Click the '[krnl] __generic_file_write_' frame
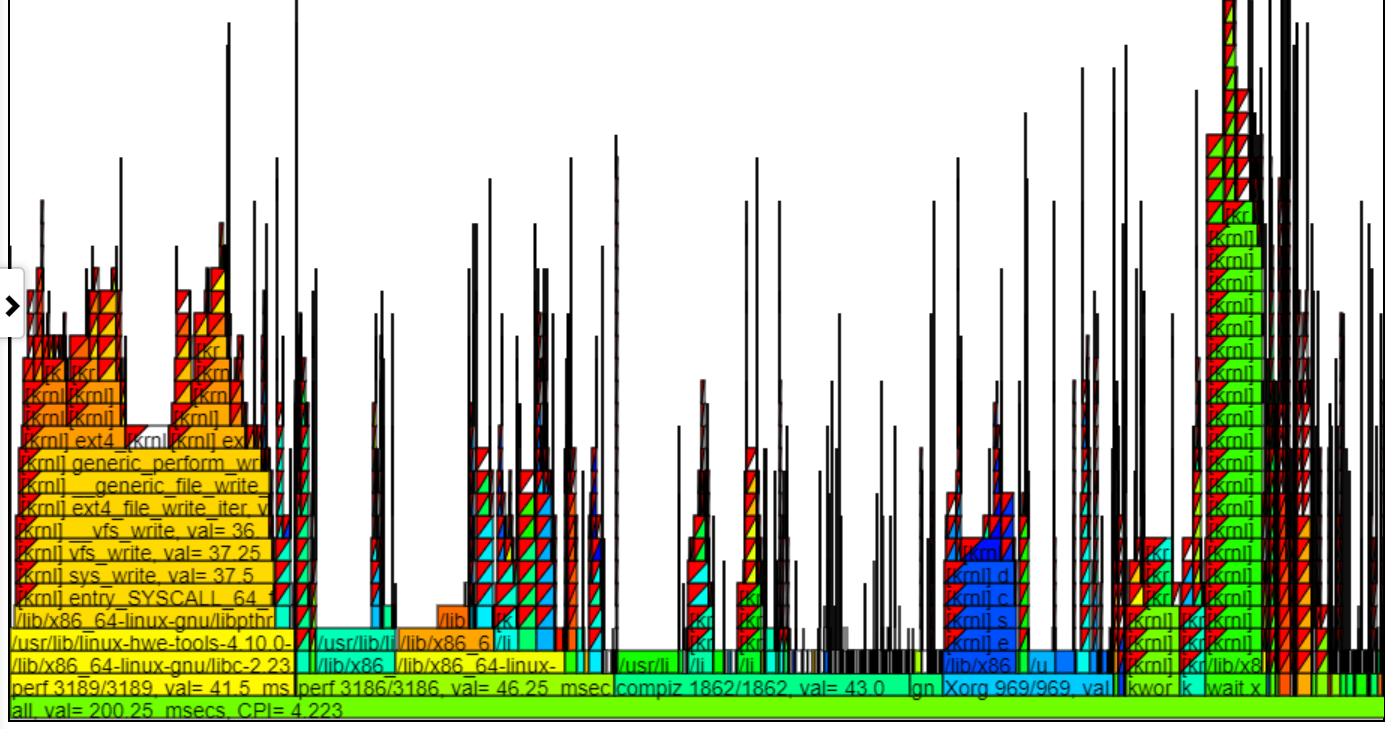Viewport: 1388px width, 729px height. [x=145, y=484]
